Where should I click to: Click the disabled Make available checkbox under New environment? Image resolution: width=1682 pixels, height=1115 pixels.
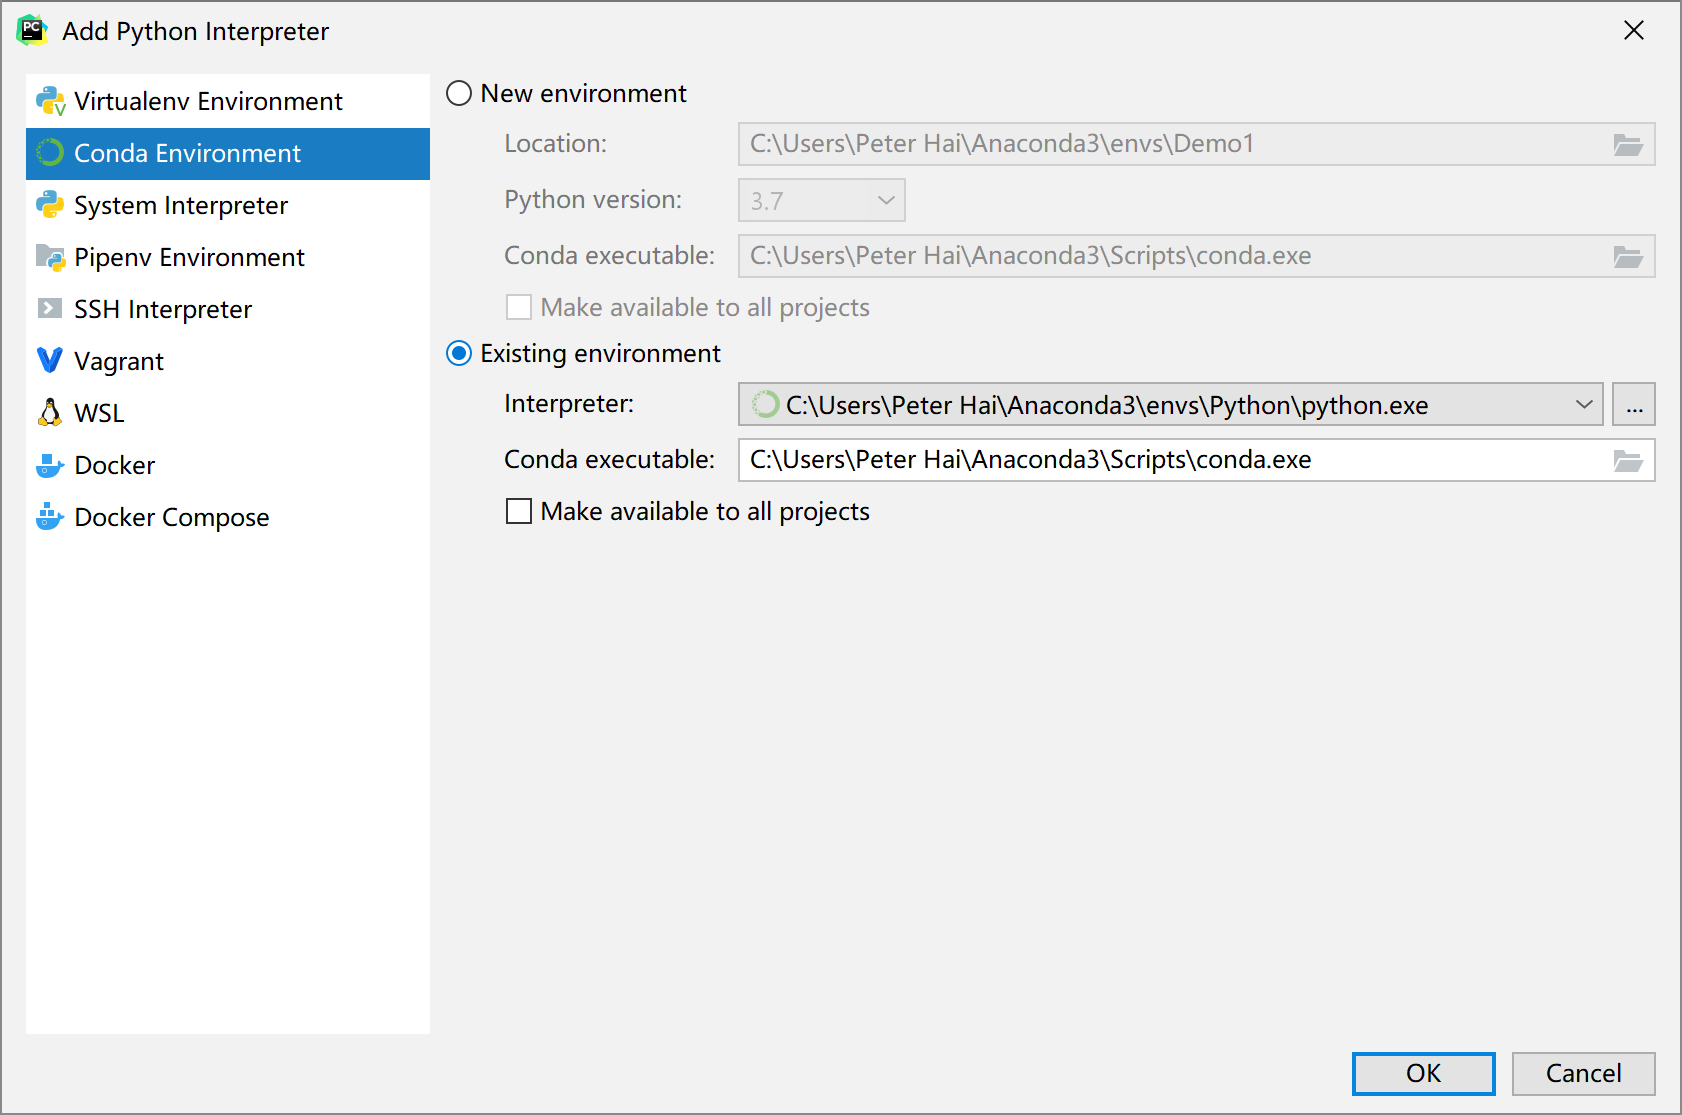pos(519,307)
